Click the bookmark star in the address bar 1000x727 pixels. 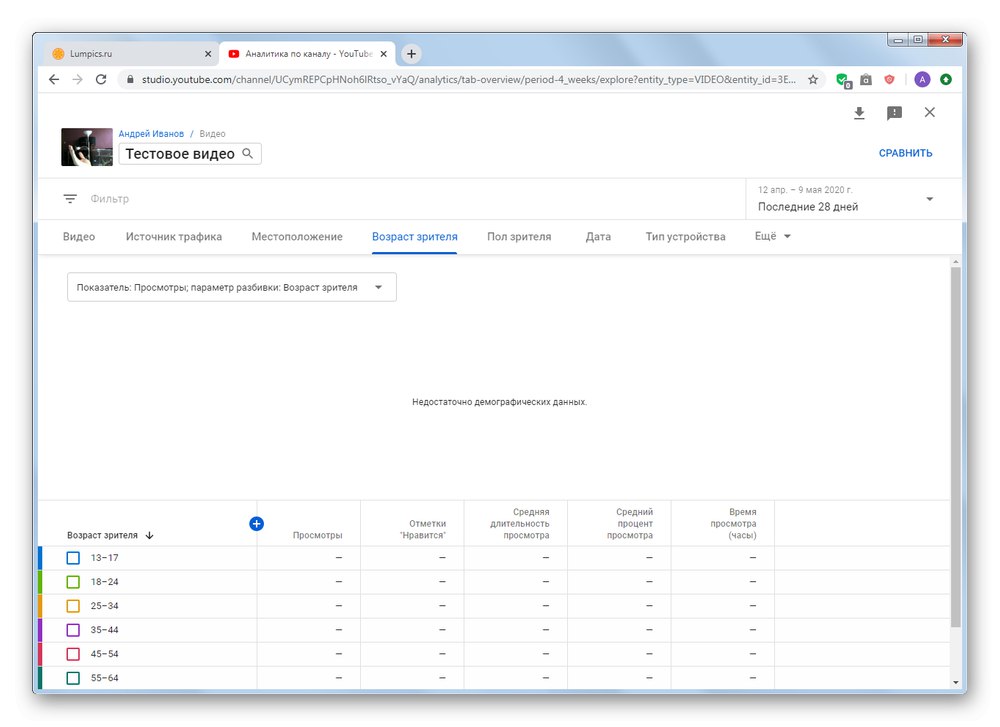815,78
